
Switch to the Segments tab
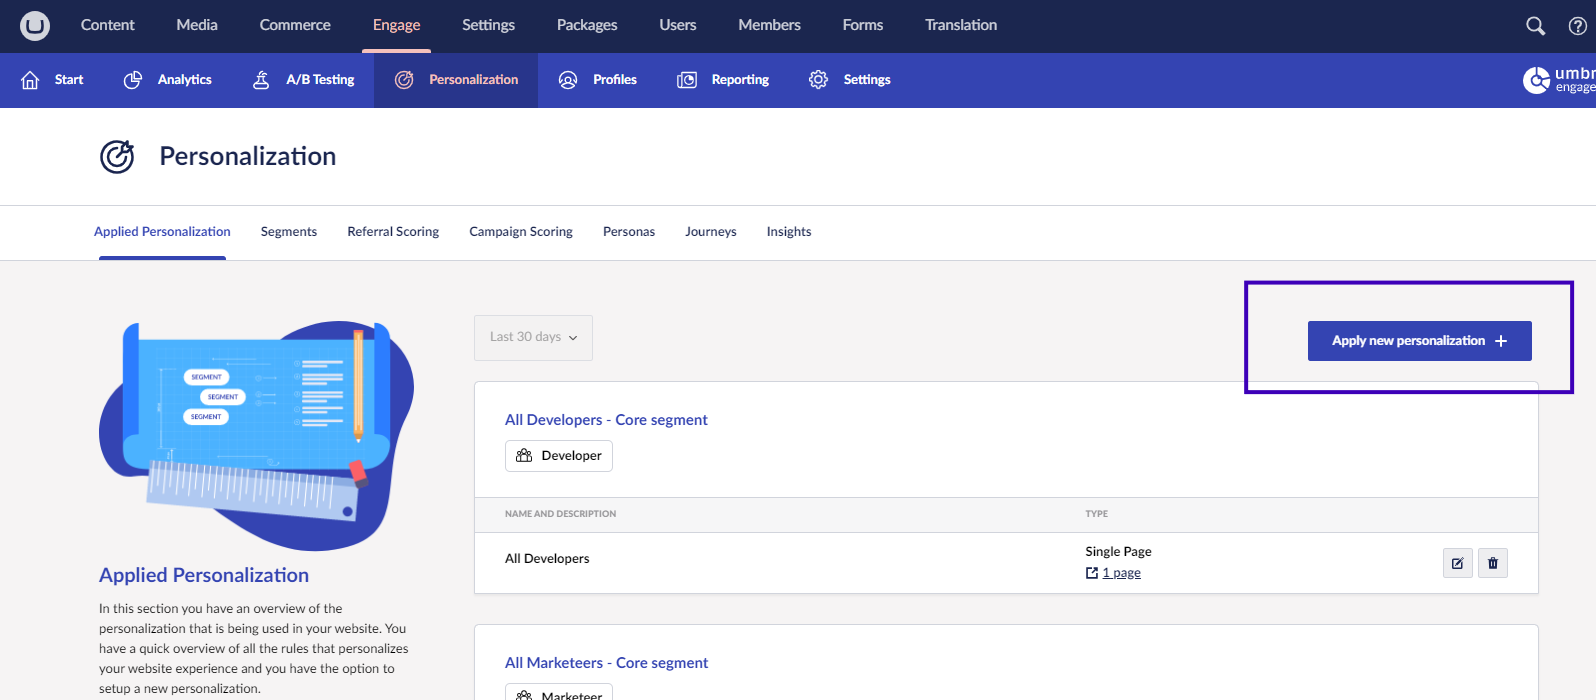coord(288,232)
